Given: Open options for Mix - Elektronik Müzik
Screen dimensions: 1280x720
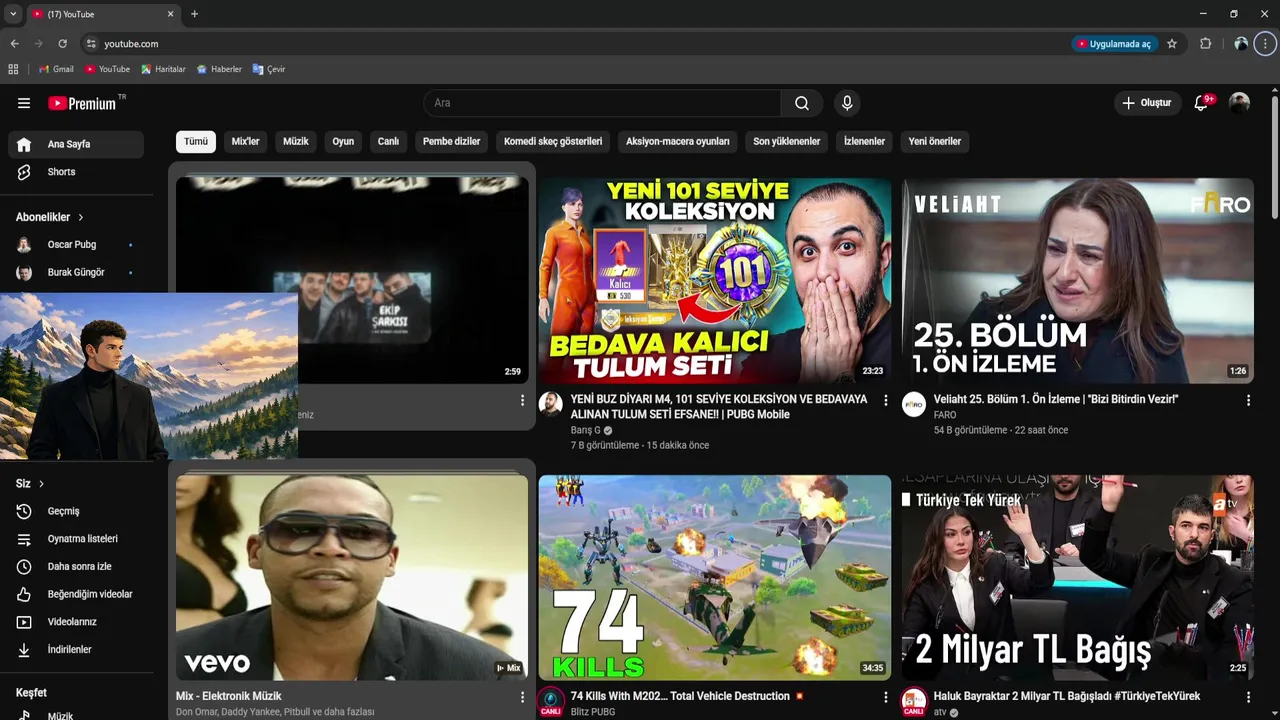Looking at the screenshot, I should (x=522, y=697).
